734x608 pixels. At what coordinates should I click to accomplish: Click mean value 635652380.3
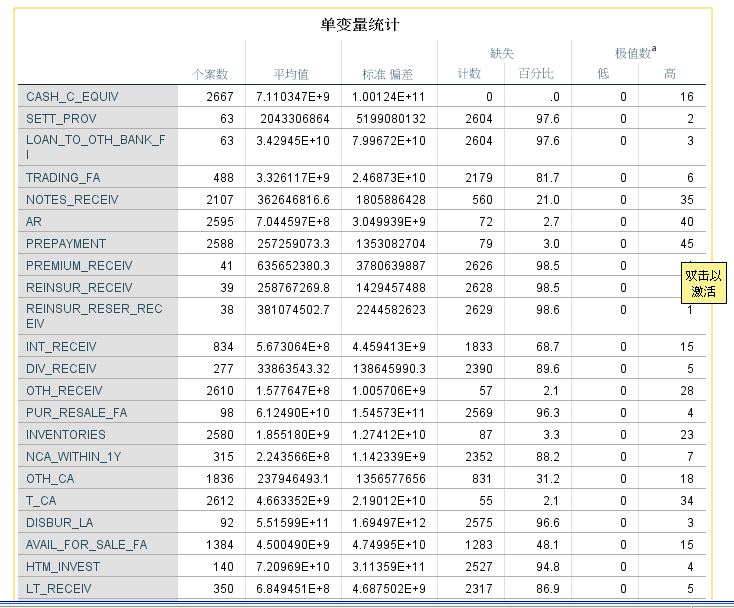(294, 265)
